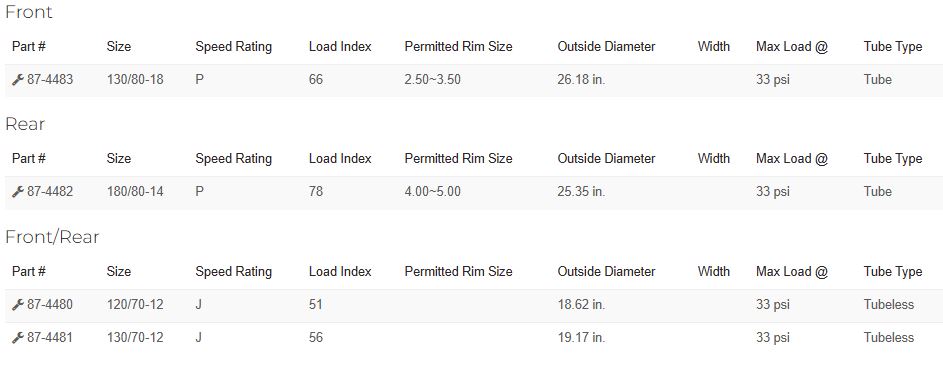Click Outside Diameter header in Front/Rear table

(606, 272)
